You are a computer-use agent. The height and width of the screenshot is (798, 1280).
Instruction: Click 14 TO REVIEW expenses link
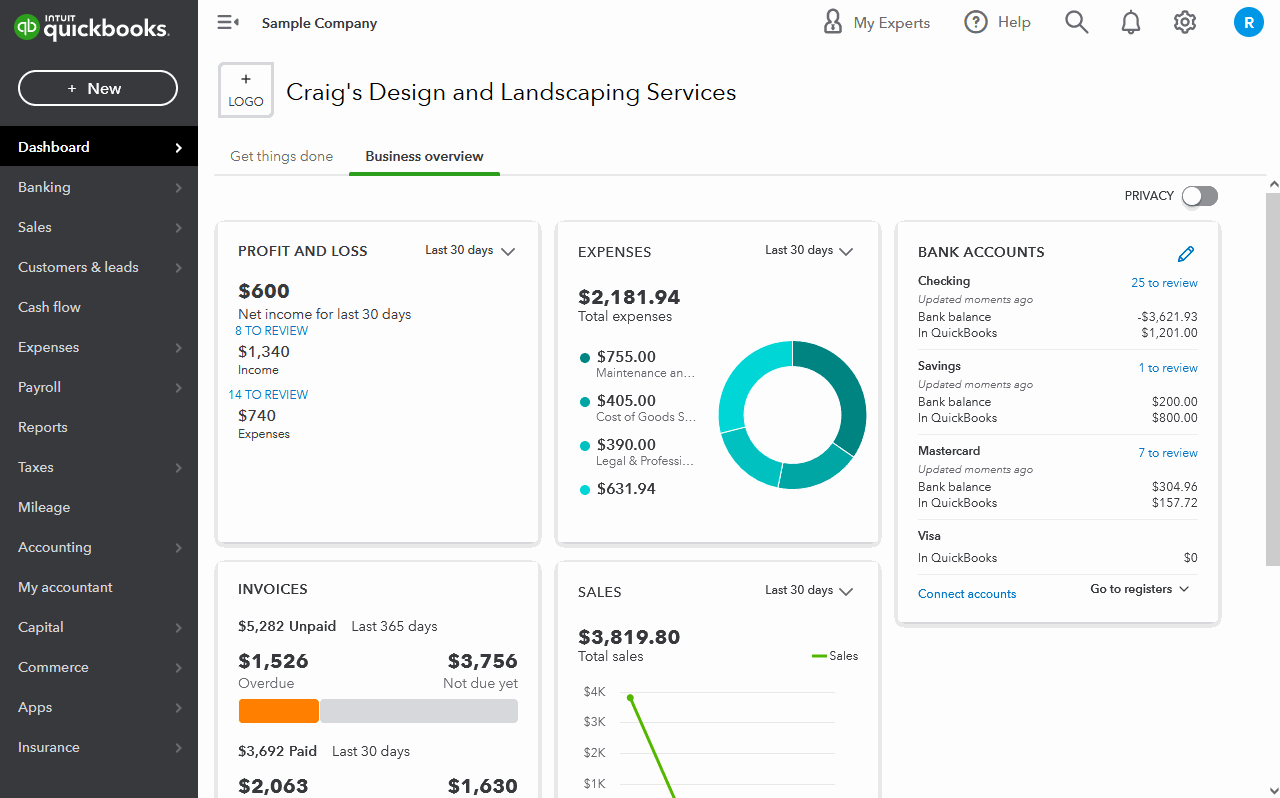pos(268,395)
